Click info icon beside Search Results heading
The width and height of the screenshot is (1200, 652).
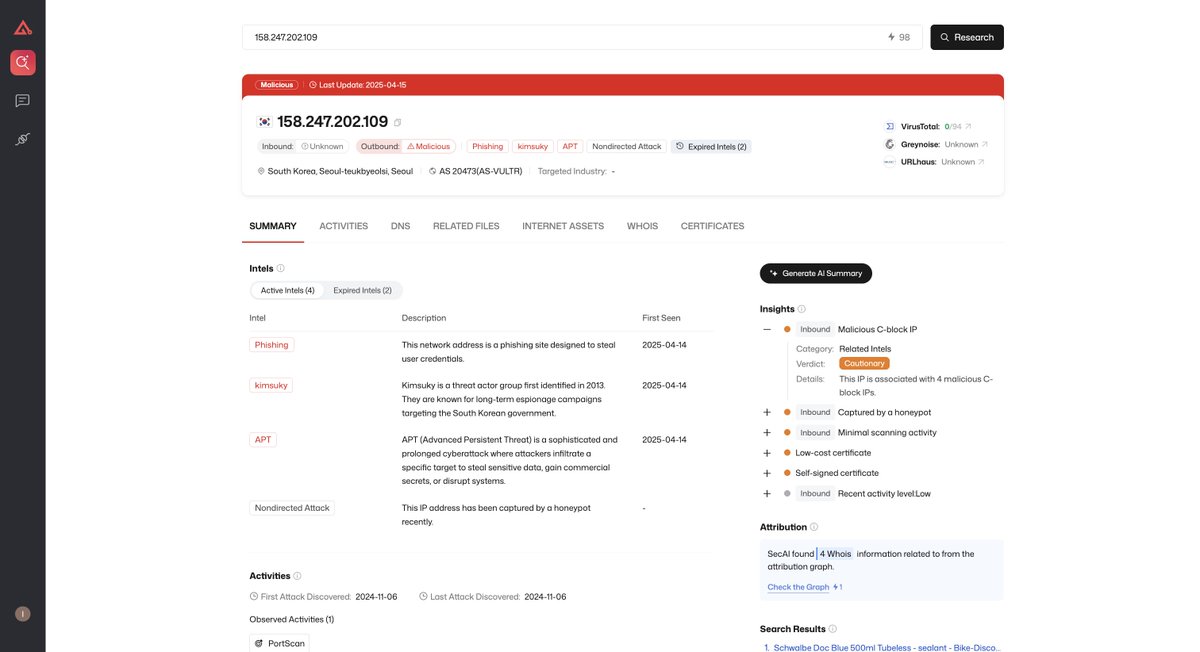coord(833,629)
